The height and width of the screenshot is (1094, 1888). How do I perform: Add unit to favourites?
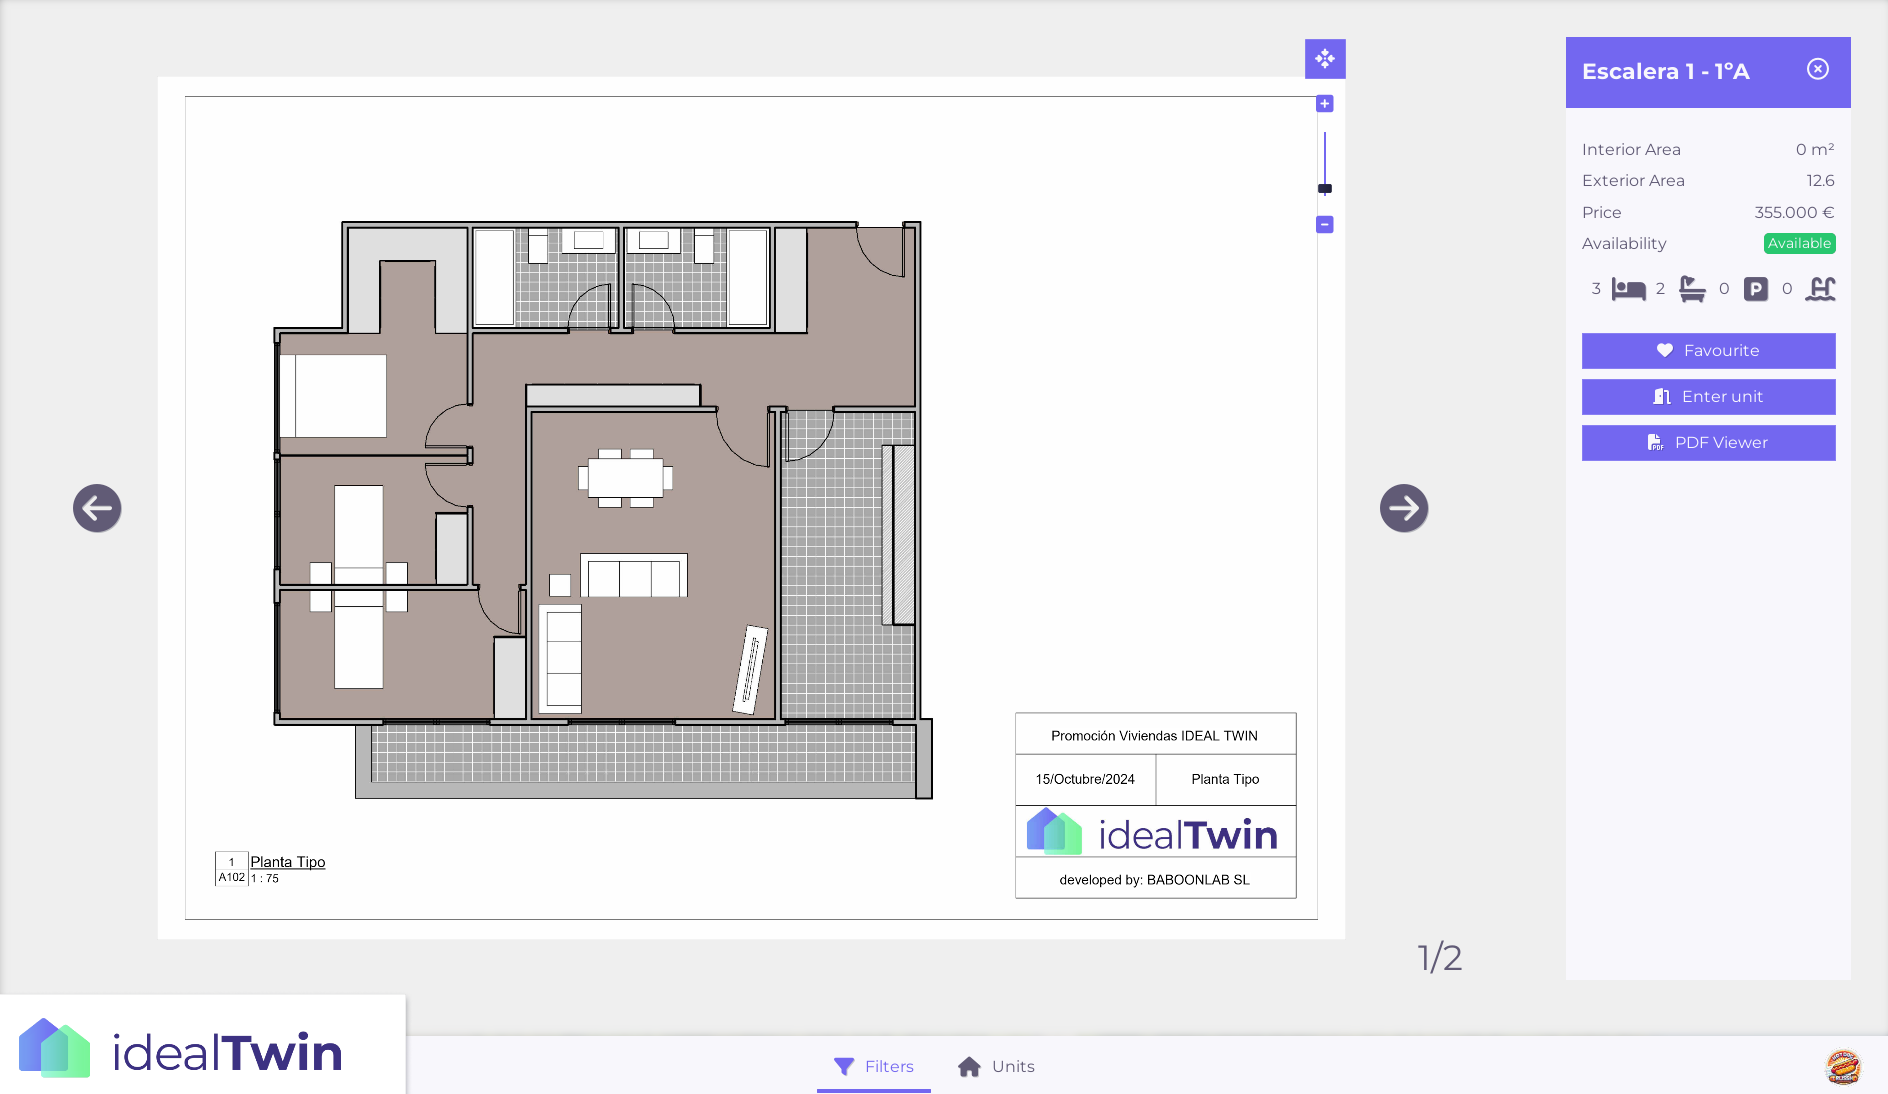point(1708,351)
